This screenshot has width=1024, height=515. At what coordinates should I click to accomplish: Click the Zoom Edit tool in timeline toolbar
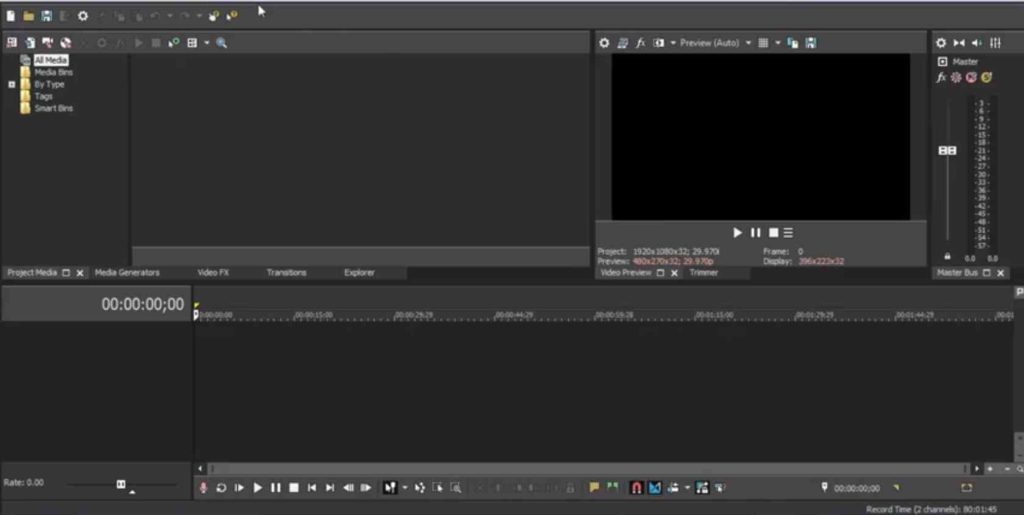click(x=456, y=488)
